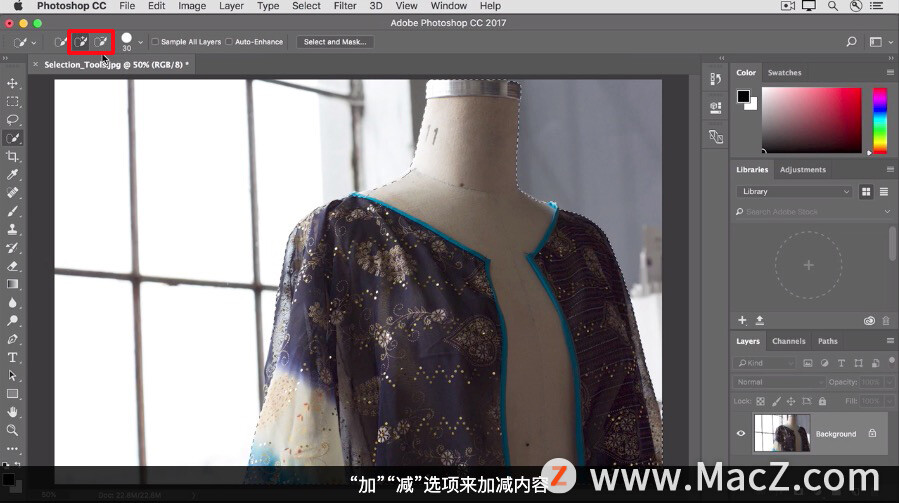Select the Dodge tool
Viewport: 899px width, 503px height.
click(12, 321)
